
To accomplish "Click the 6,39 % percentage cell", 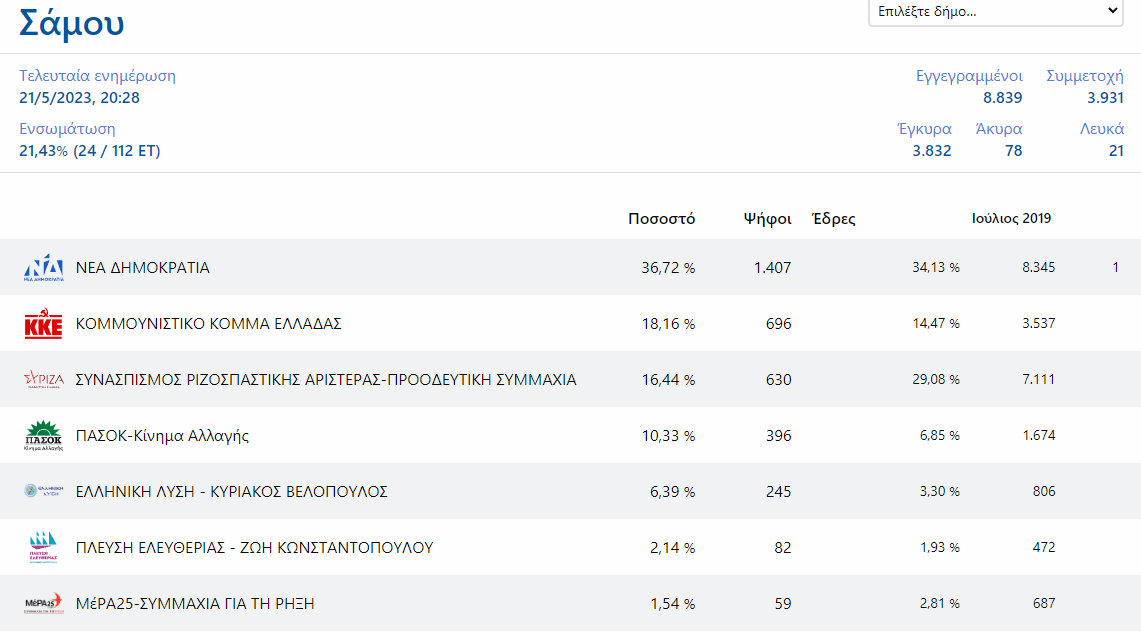I will (672, 492).
